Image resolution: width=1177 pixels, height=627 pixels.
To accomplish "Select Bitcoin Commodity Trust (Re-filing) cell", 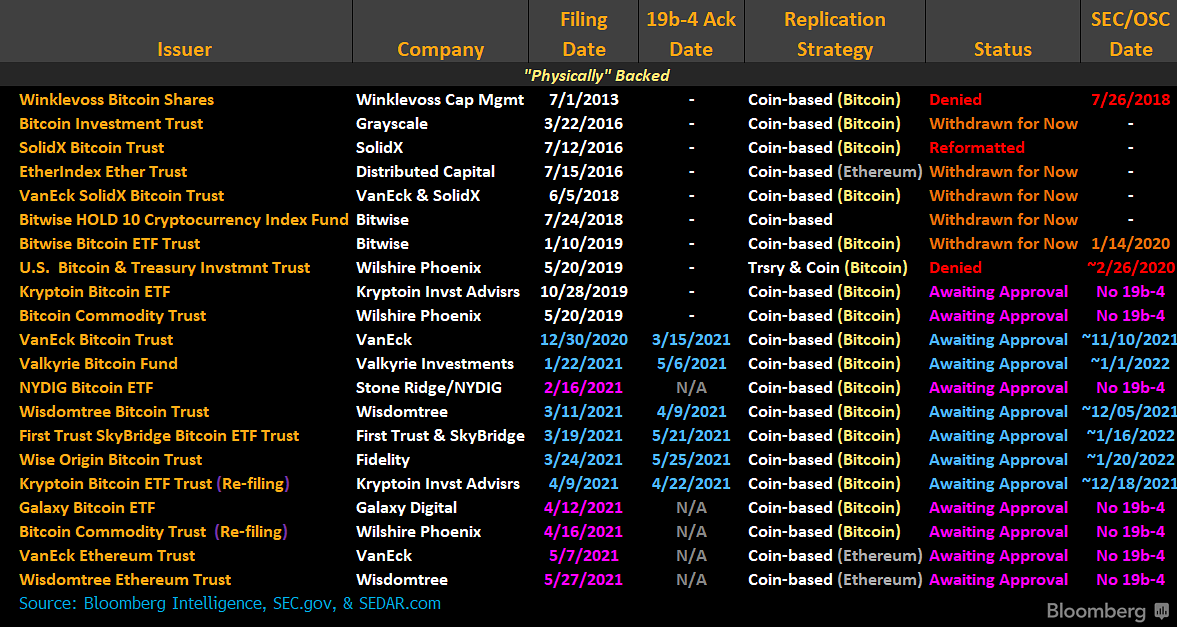I will tap(154, 532).
